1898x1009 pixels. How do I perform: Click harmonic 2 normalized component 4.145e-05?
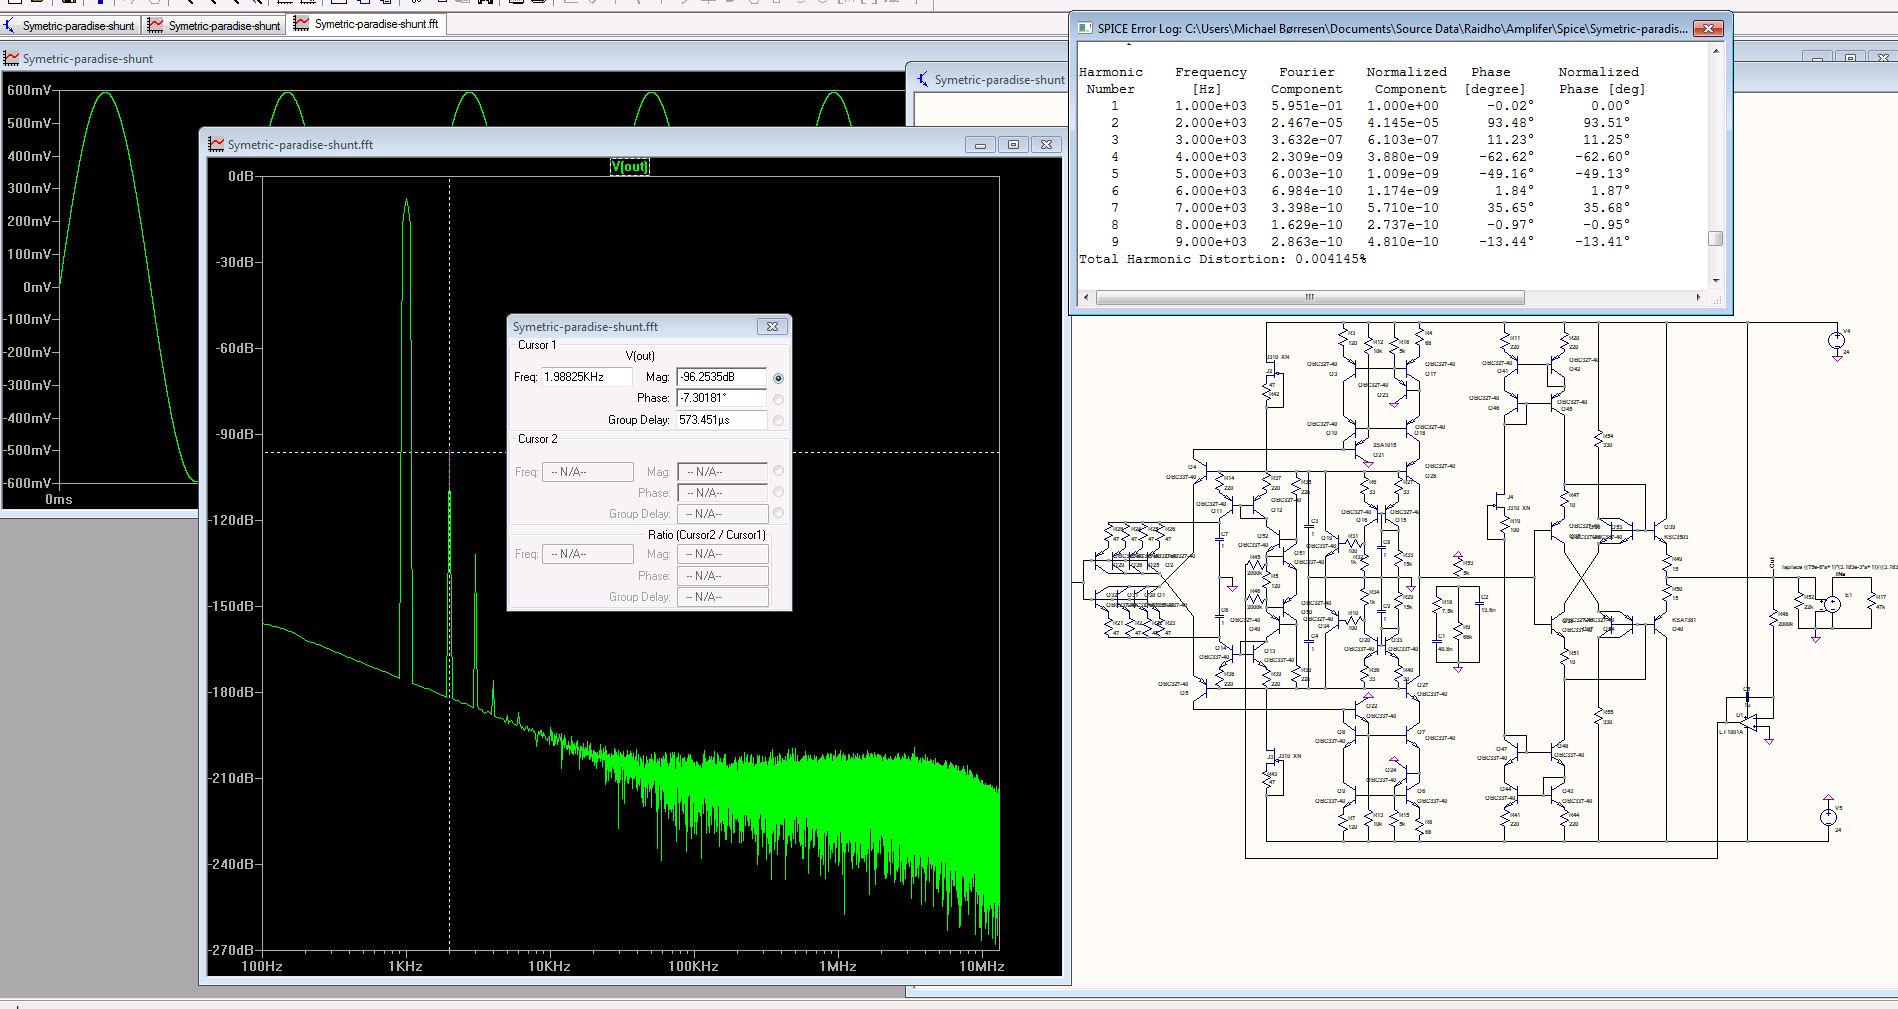pyautogui.click(x=1403, y=123)
